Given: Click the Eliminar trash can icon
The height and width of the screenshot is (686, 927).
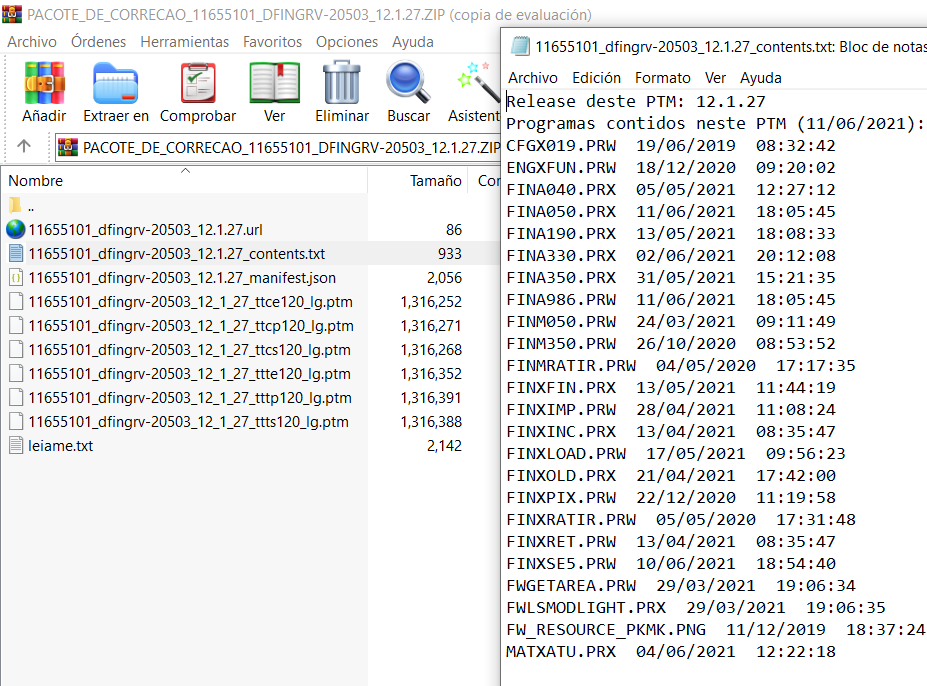Looking at the screenshot, I should 342,82.
